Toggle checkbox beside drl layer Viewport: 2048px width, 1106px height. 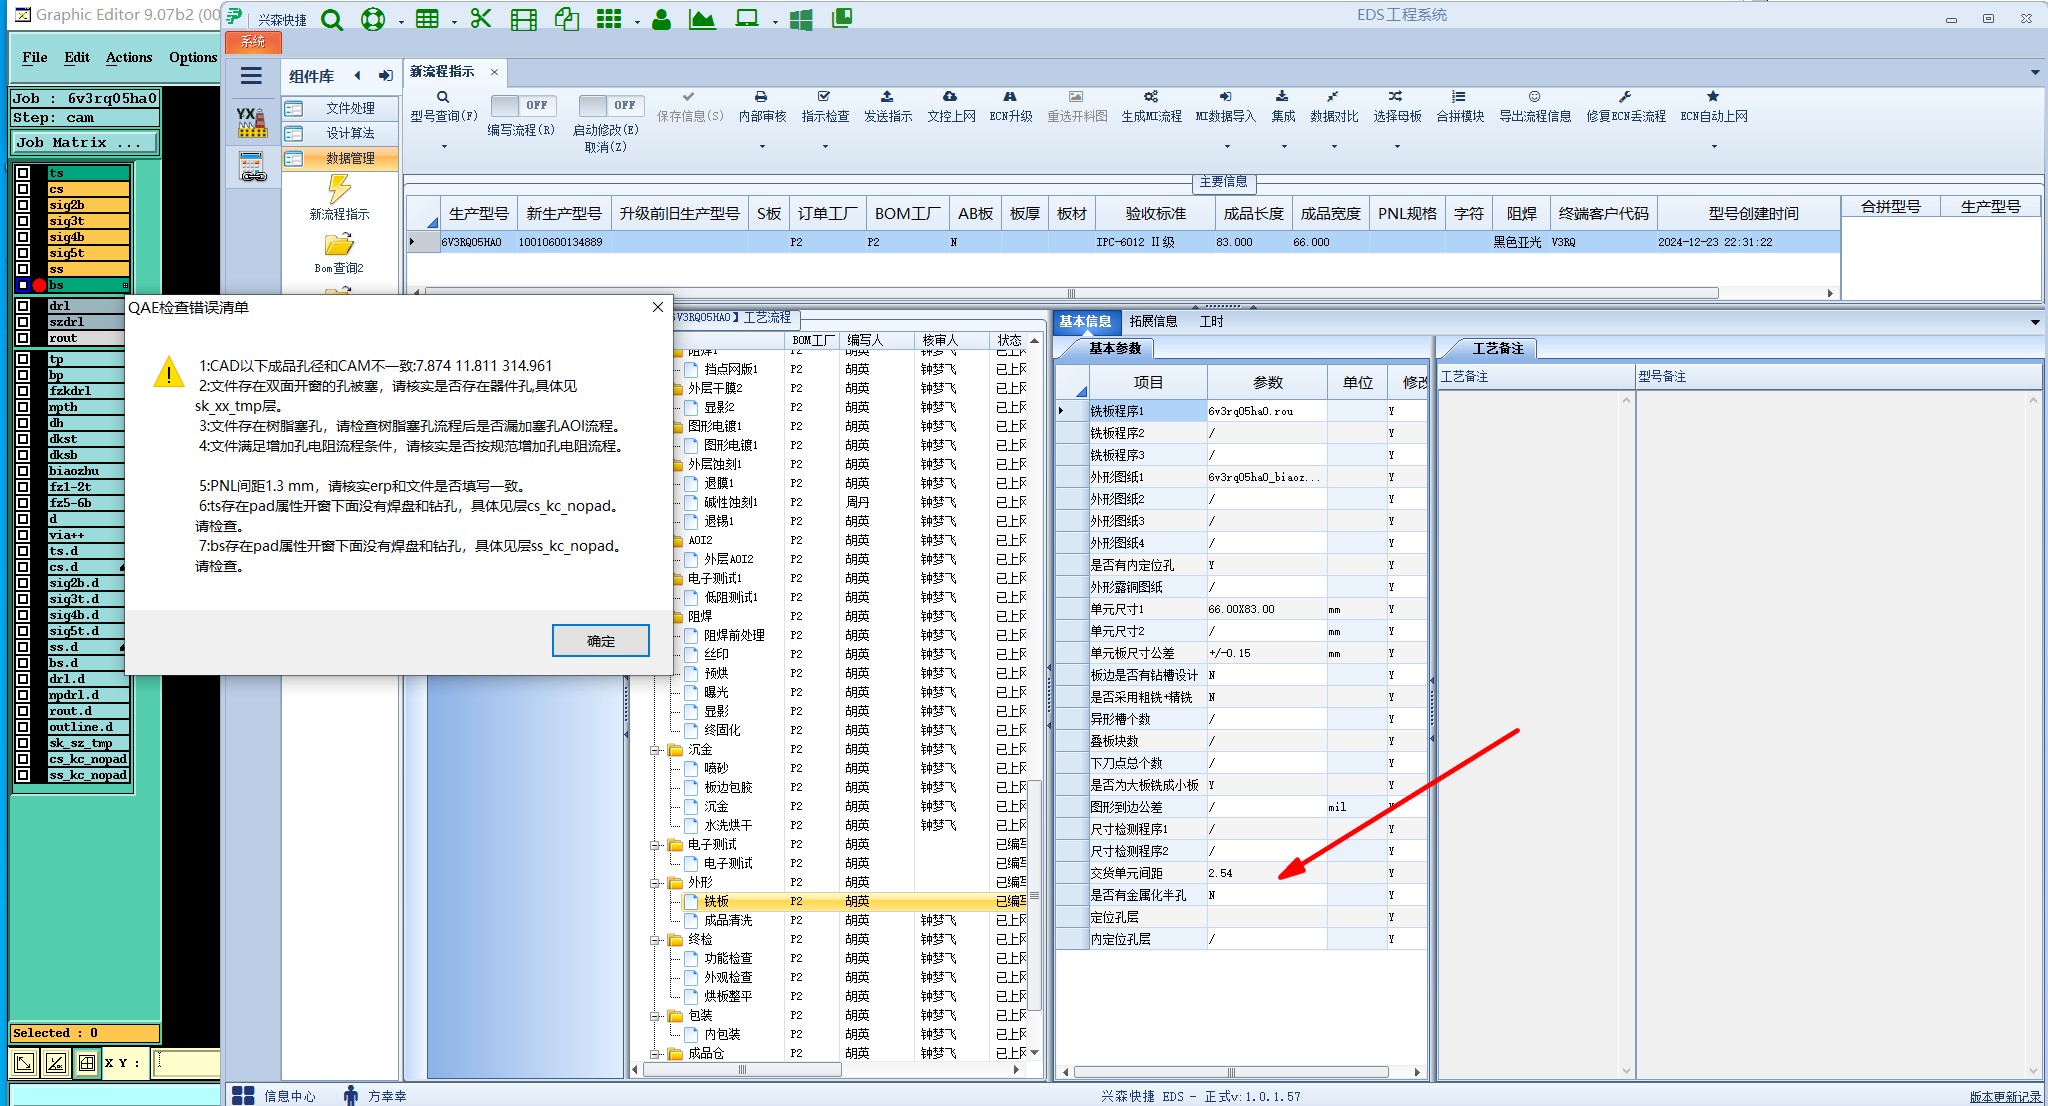24,306
